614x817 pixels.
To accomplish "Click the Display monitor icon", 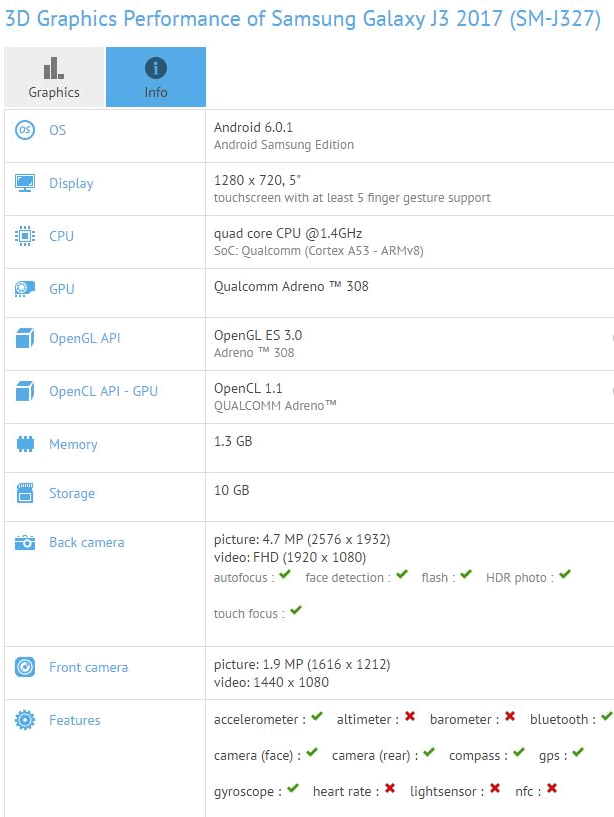I will pos(25,183).
